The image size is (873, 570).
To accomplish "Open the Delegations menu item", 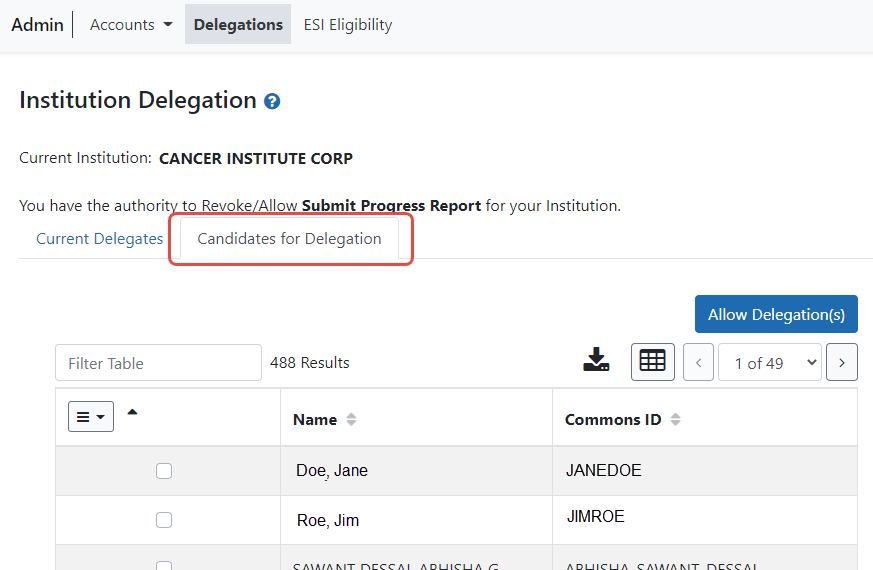I will click(x=238, y=25).
